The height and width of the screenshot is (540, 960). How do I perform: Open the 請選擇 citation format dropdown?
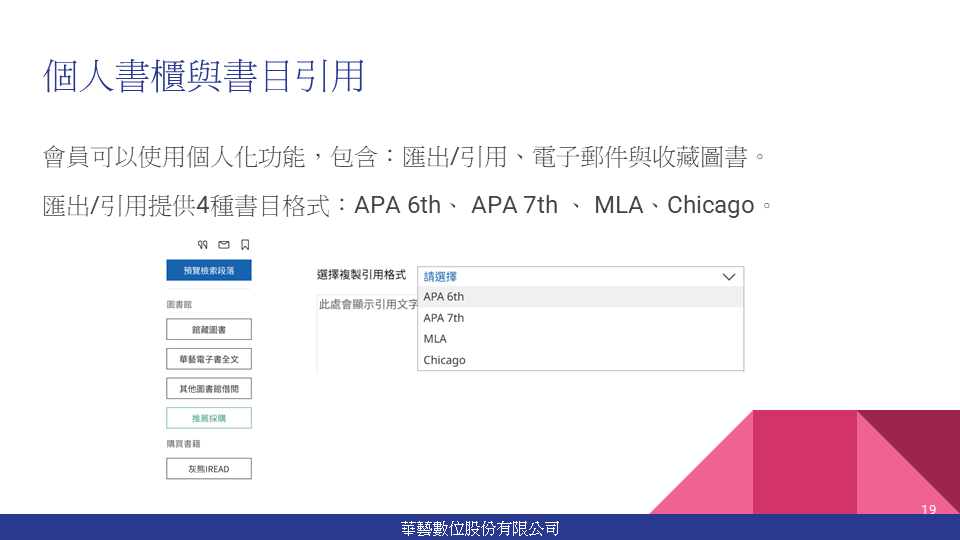(580, 277)
